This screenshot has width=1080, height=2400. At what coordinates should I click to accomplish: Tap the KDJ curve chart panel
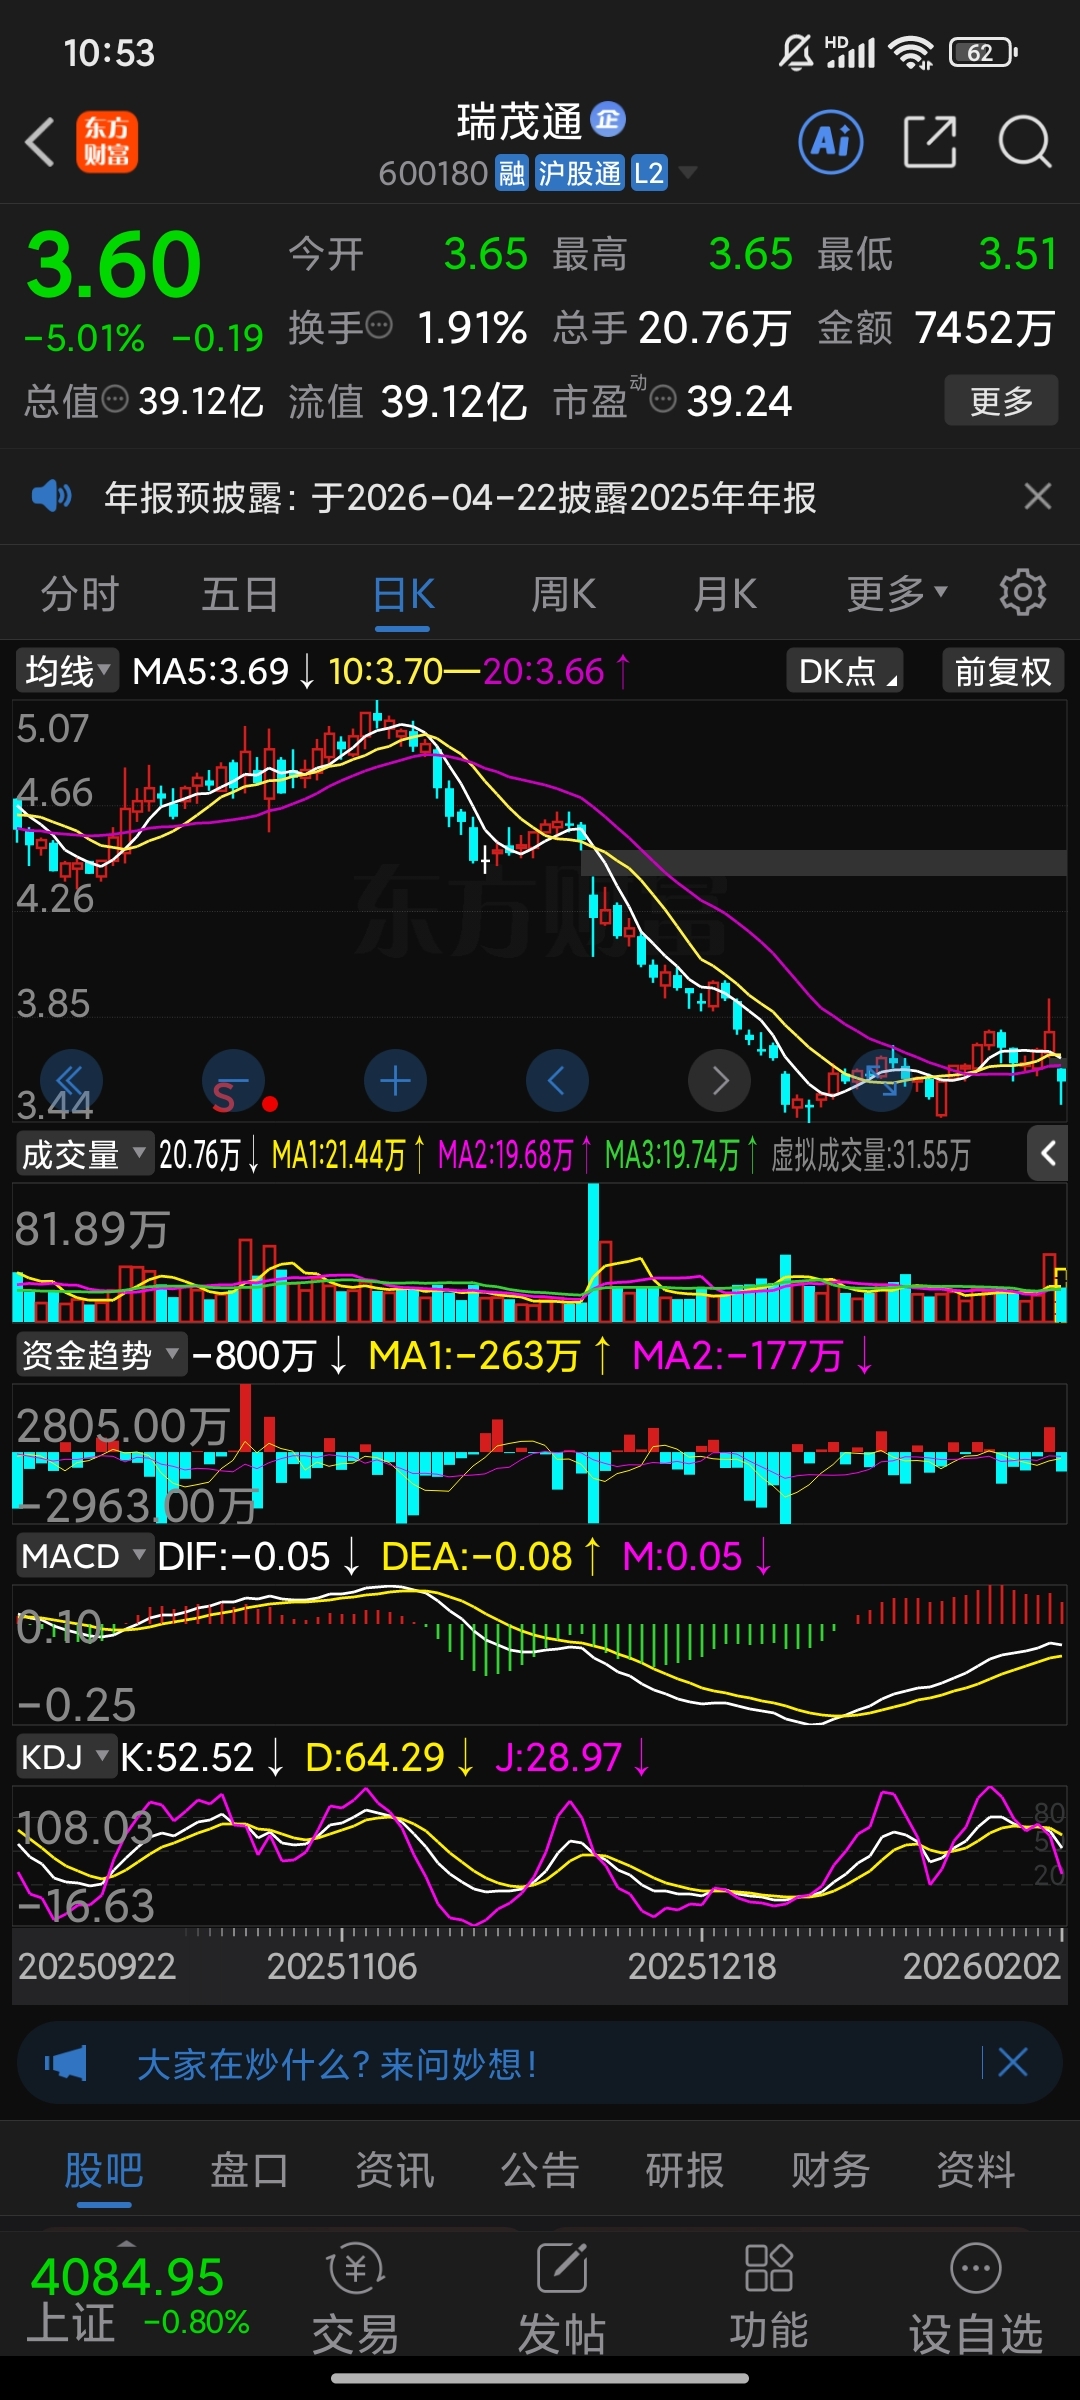point(540,1856)
